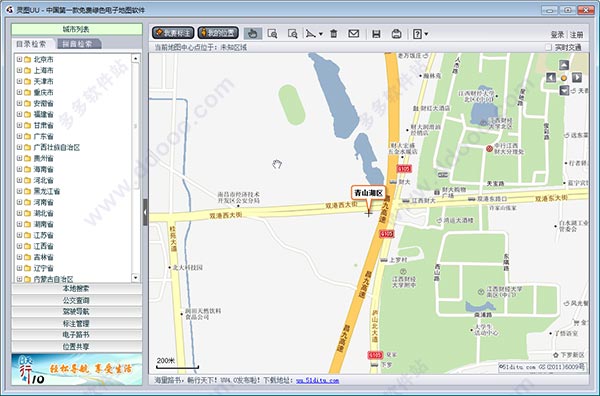Click the 我要标注 button
Screen dimensions: 600x396
click(x=173, y=33)
